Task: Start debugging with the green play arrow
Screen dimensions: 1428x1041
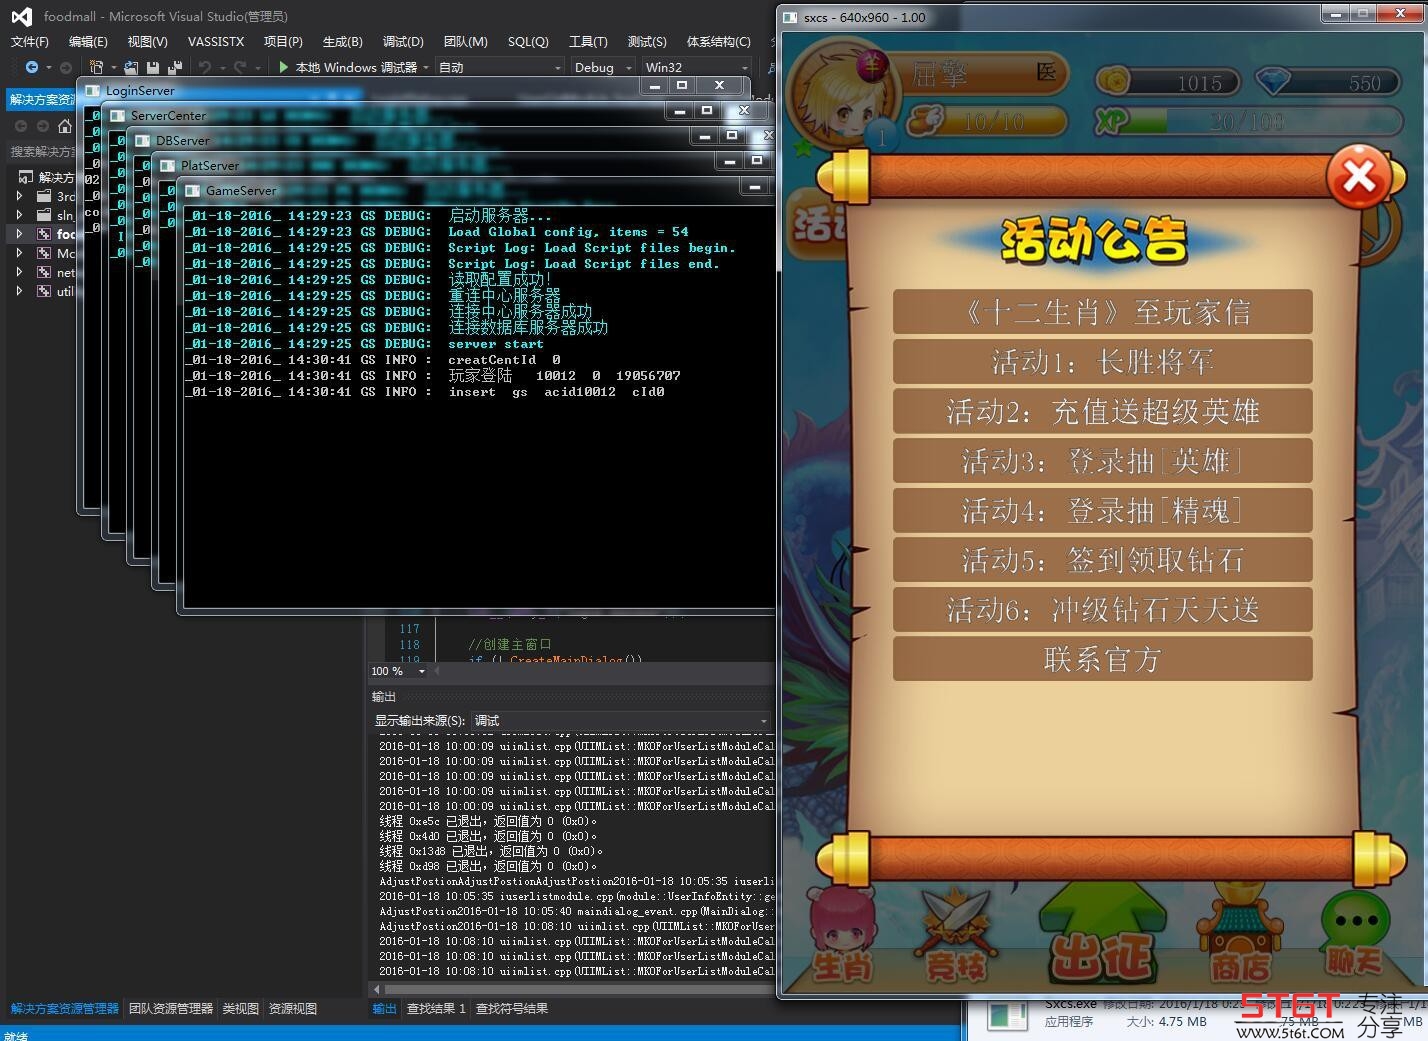Action: pyautogui.click(x=284, y=68)
